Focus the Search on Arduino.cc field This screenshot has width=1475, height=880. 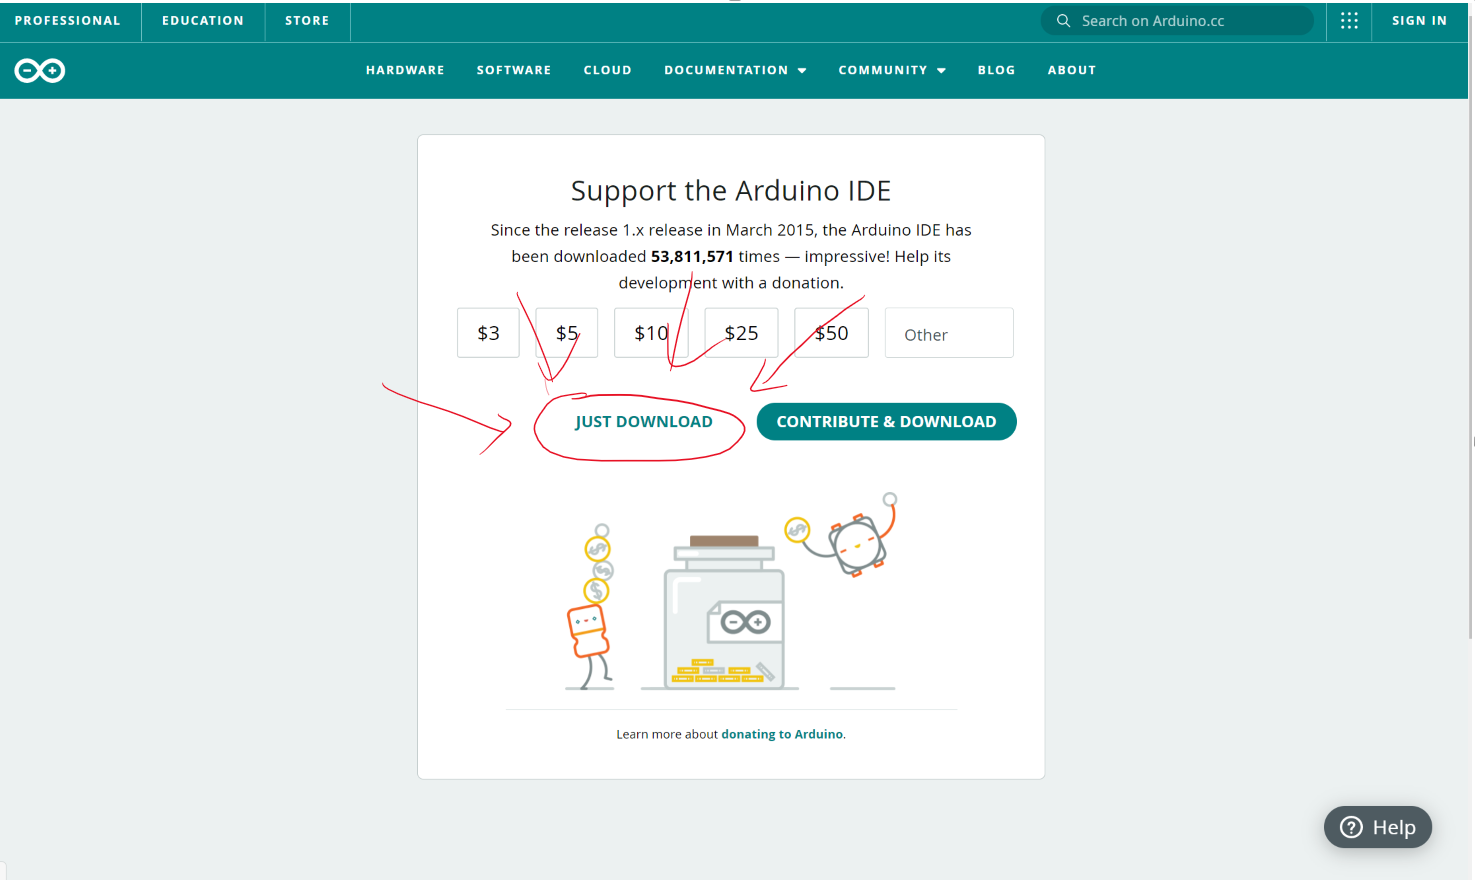coord(1177,21)
